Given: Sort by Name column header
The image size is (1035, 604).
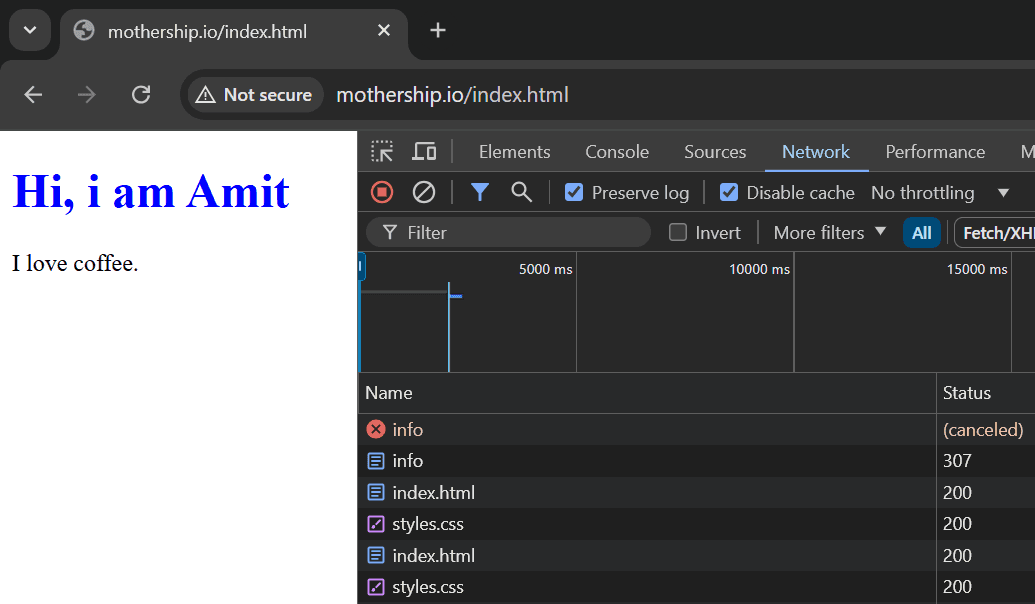Looking at the screenshot, I should tap(648, 393).
